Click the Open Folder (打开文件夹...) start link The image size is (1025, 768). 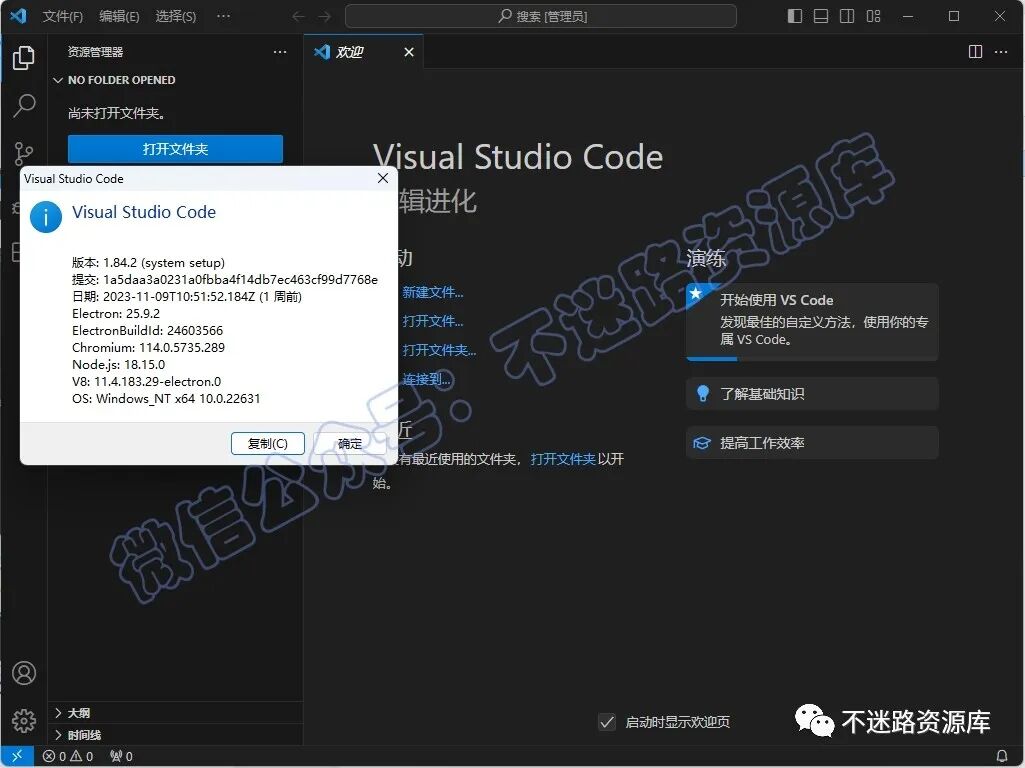(x=439, y=350)
